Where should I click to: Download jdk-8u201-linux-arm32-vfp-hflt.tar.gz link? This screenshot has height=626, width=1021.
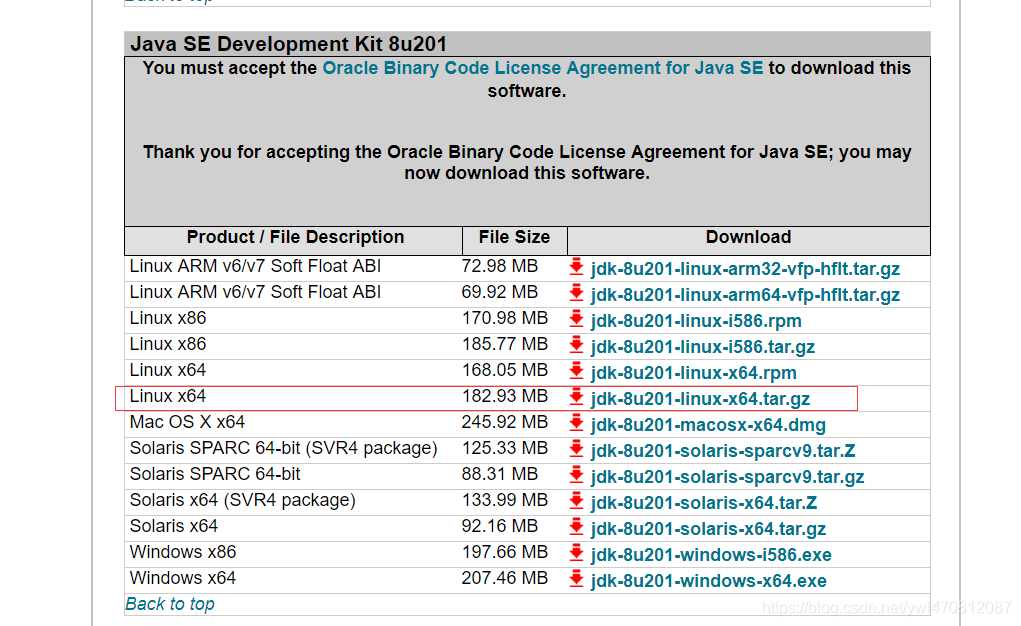745,269
